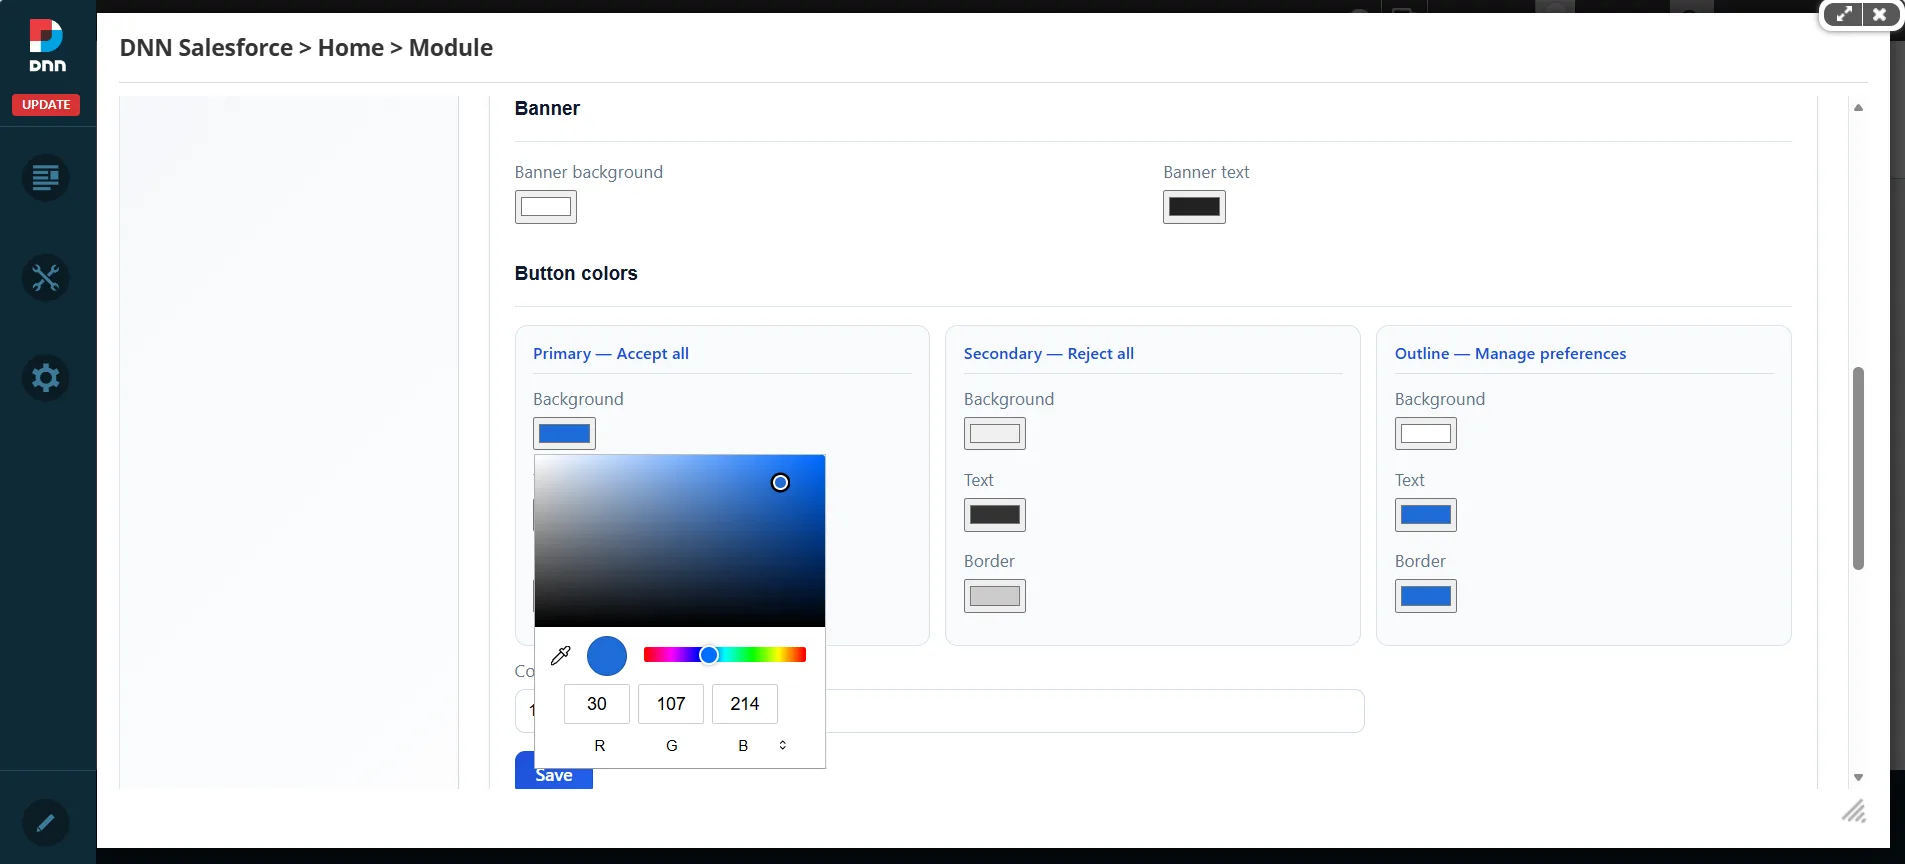The image size is (1905, 864).
Task: Click the resize grip in modal corner
Action: pos(1854,811)
